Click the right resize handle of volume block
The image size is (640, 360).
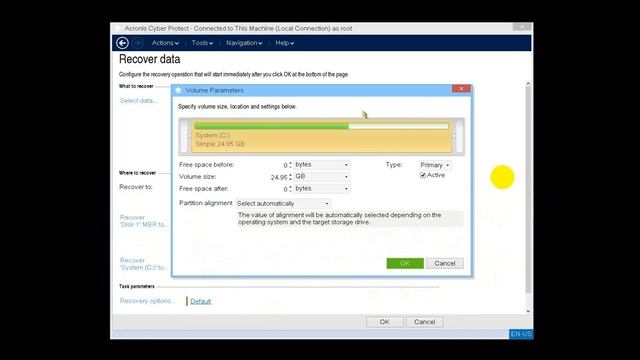coord(454,136)
